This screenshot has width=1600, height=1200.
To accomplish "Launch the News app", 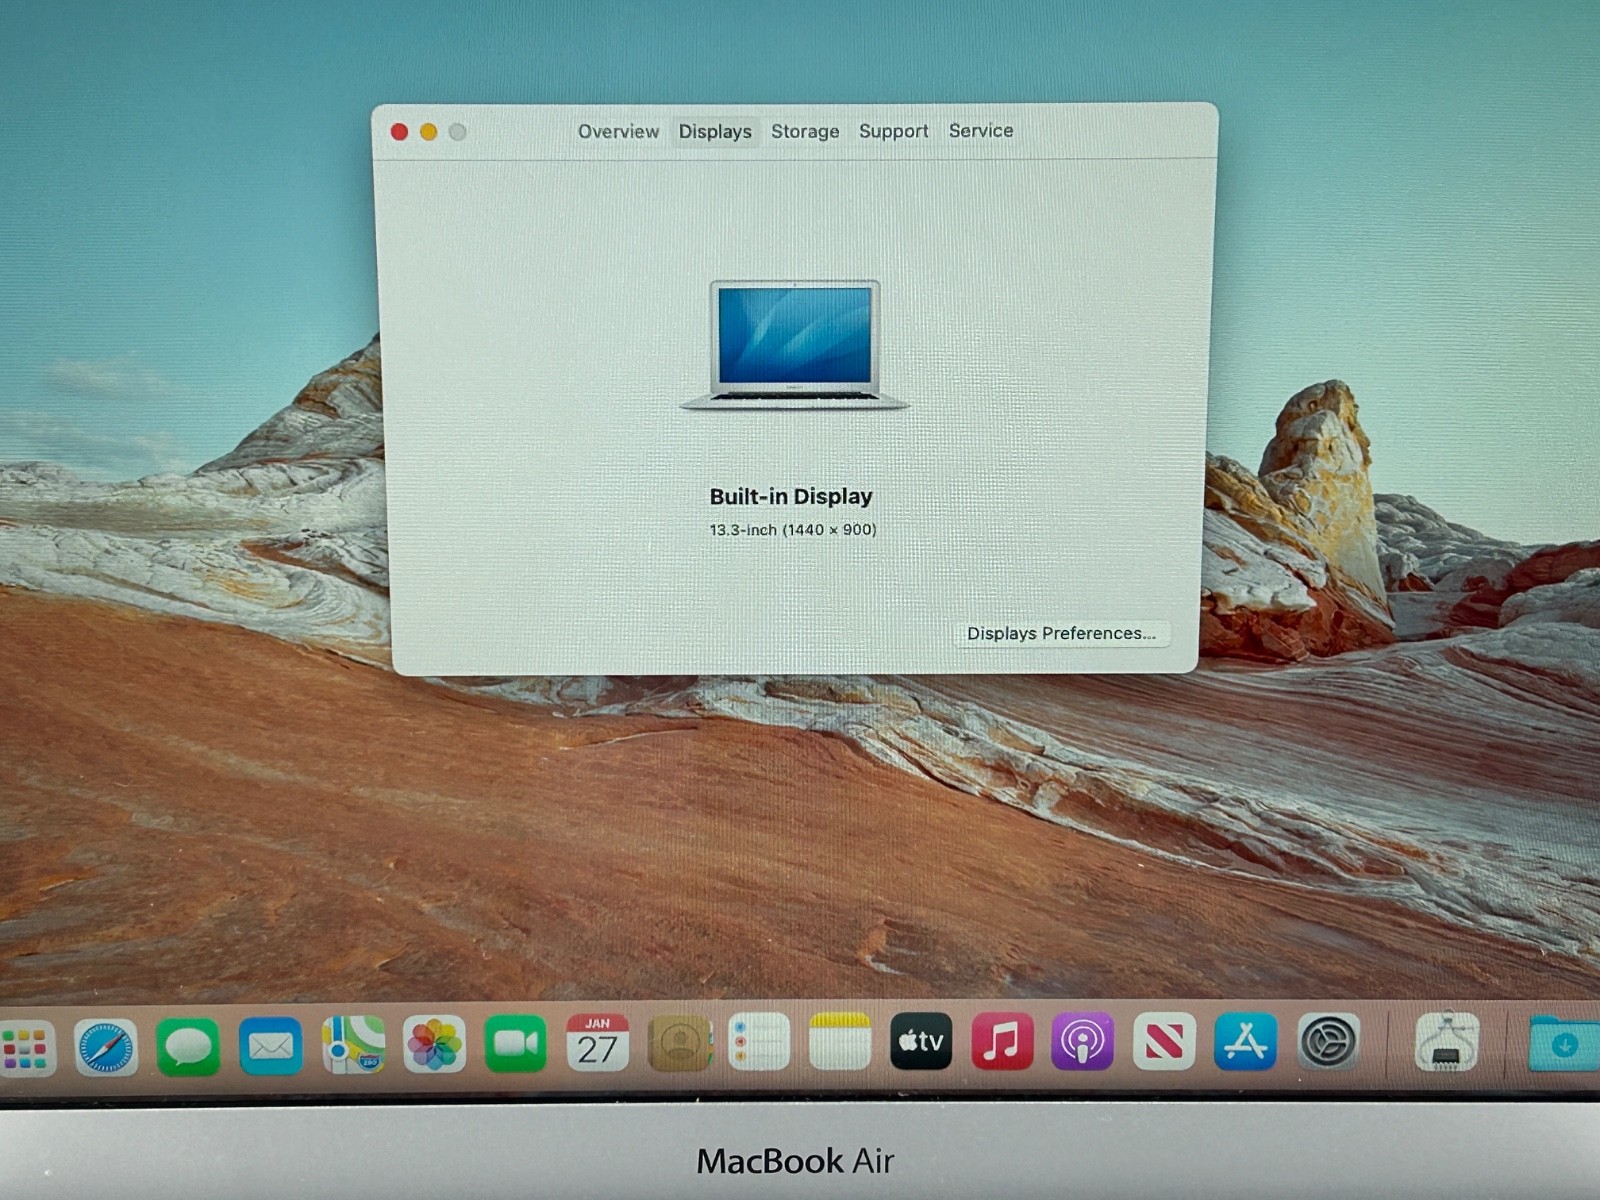I will [1164, 1041].
